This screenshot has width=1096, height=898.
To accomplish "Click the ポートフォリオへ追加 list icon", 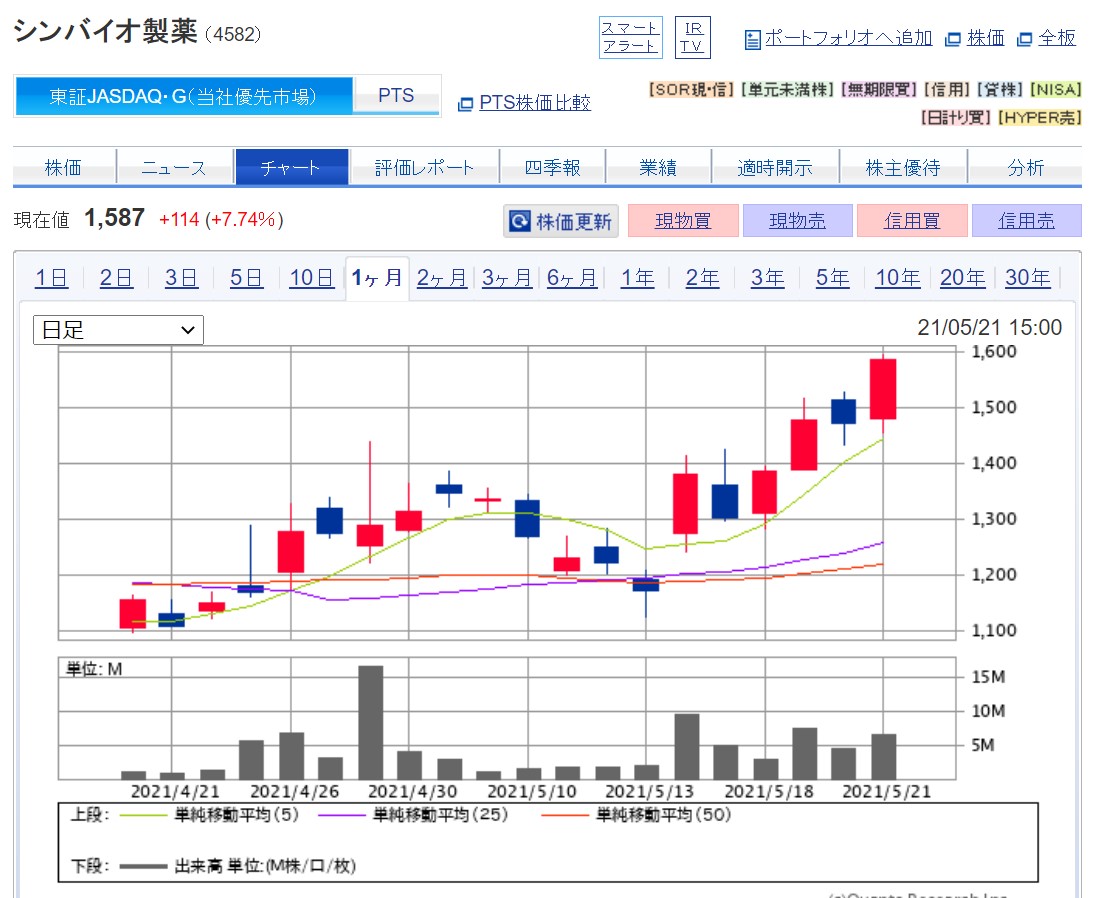I will tap(753, 40).
